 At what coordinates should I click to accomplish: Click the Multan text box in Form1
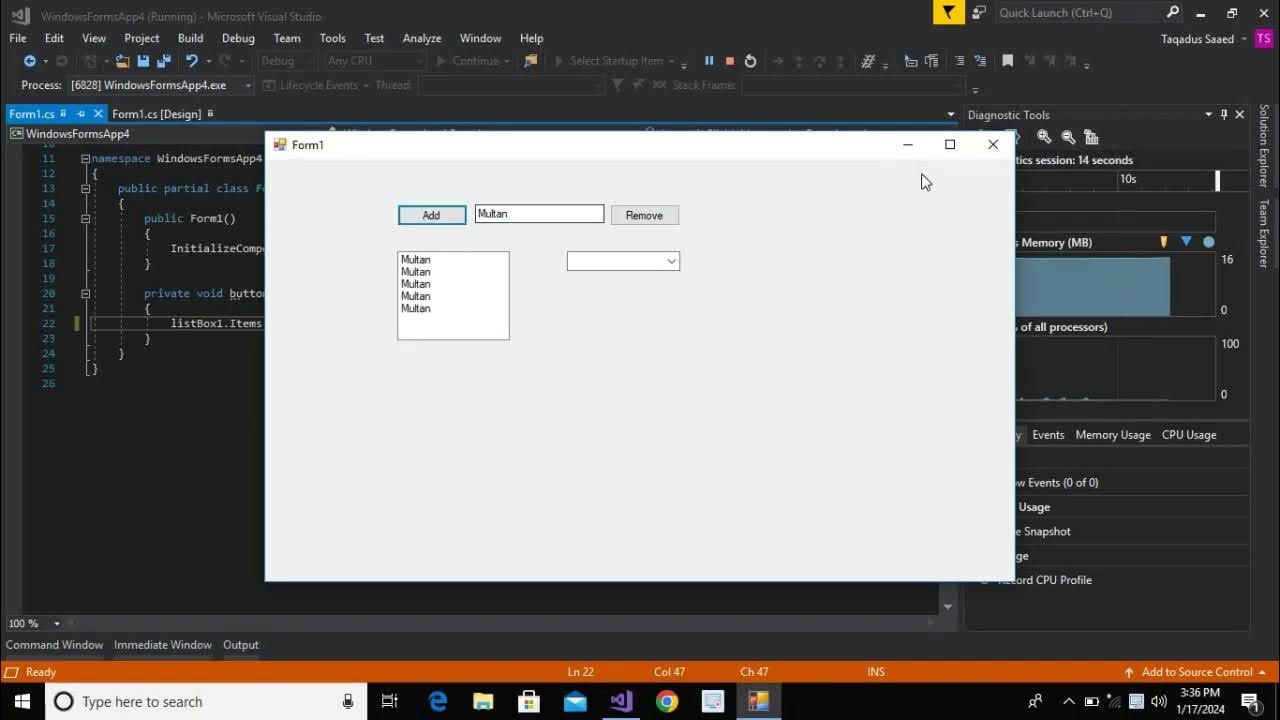539,214
